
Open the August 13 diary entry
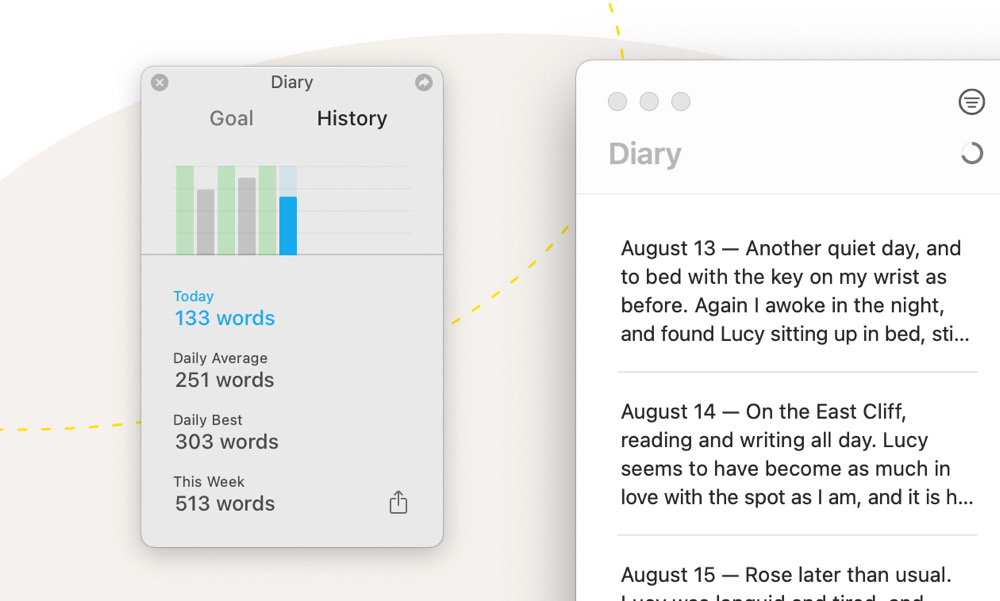click(x=796, y=291)
